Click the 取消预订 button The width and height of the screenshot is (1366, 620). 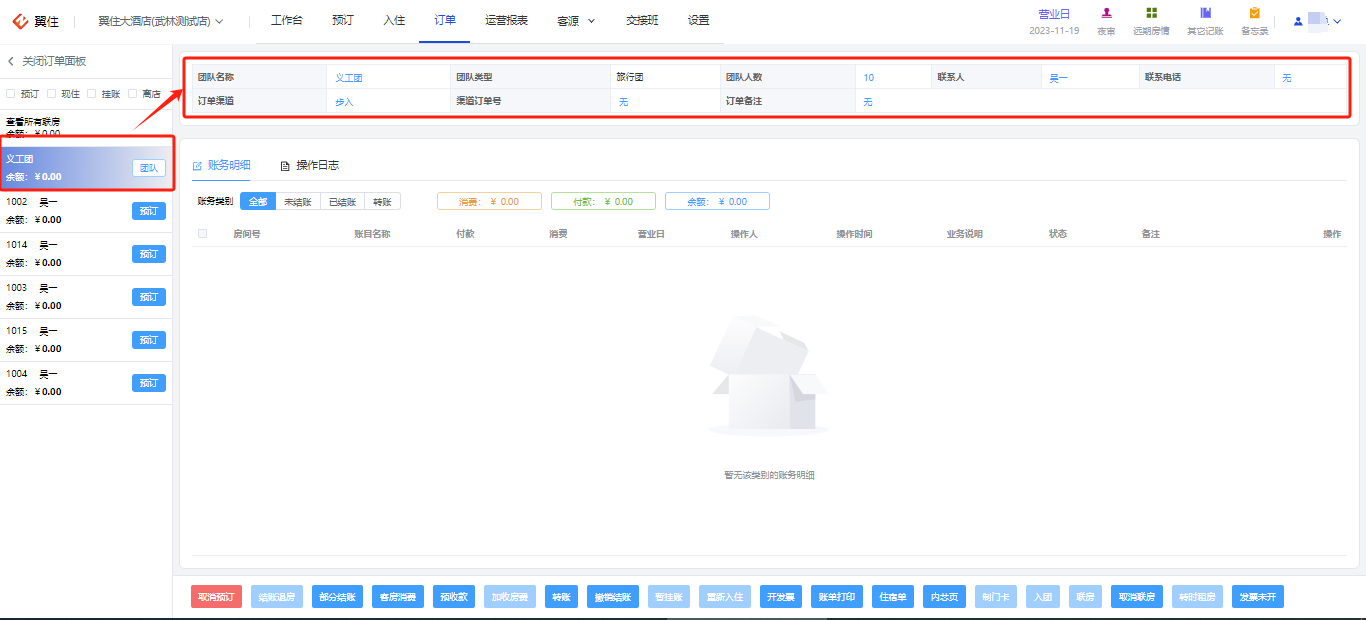tap(217, 597)
